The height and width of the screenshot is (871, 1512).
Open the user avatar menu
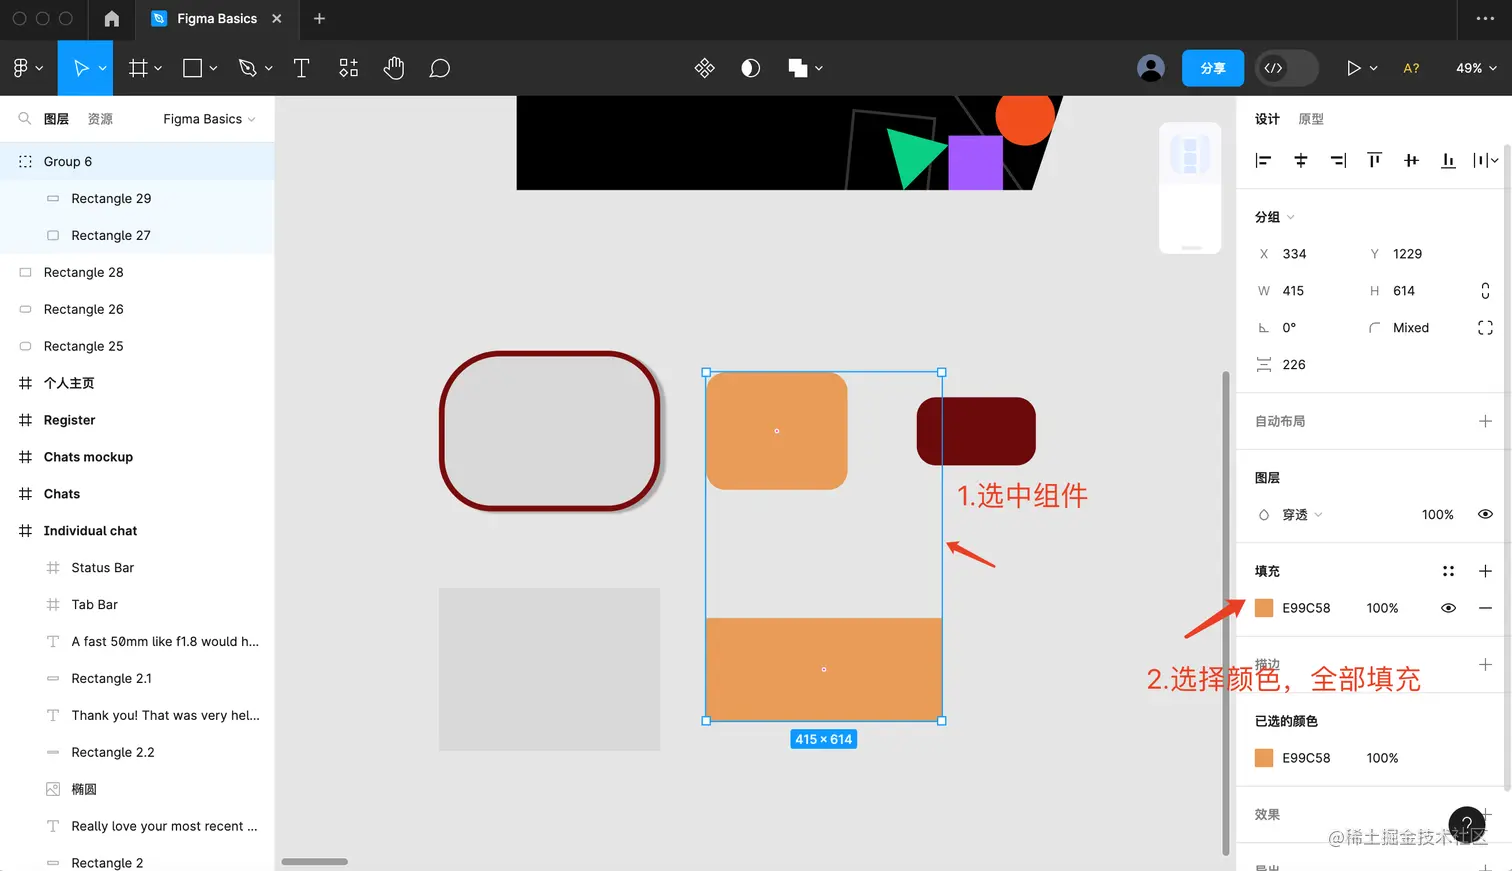(1151, 68)
